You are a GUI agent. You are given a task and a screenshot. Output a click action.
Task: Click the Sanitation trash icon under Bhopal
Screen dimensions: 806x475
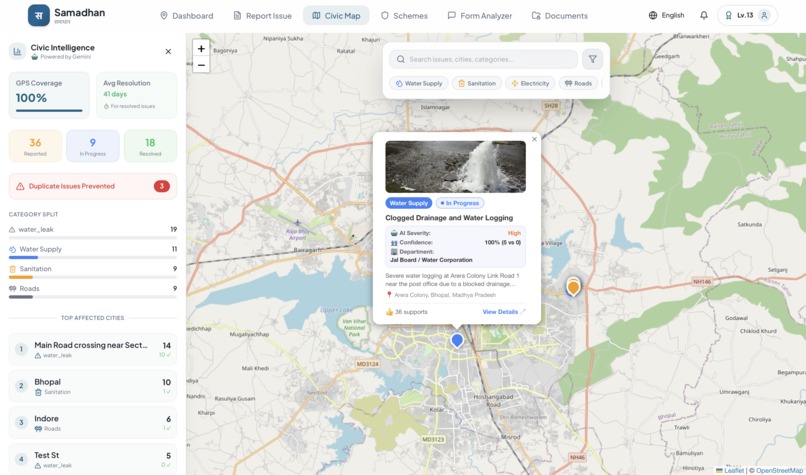pos(38,392)
